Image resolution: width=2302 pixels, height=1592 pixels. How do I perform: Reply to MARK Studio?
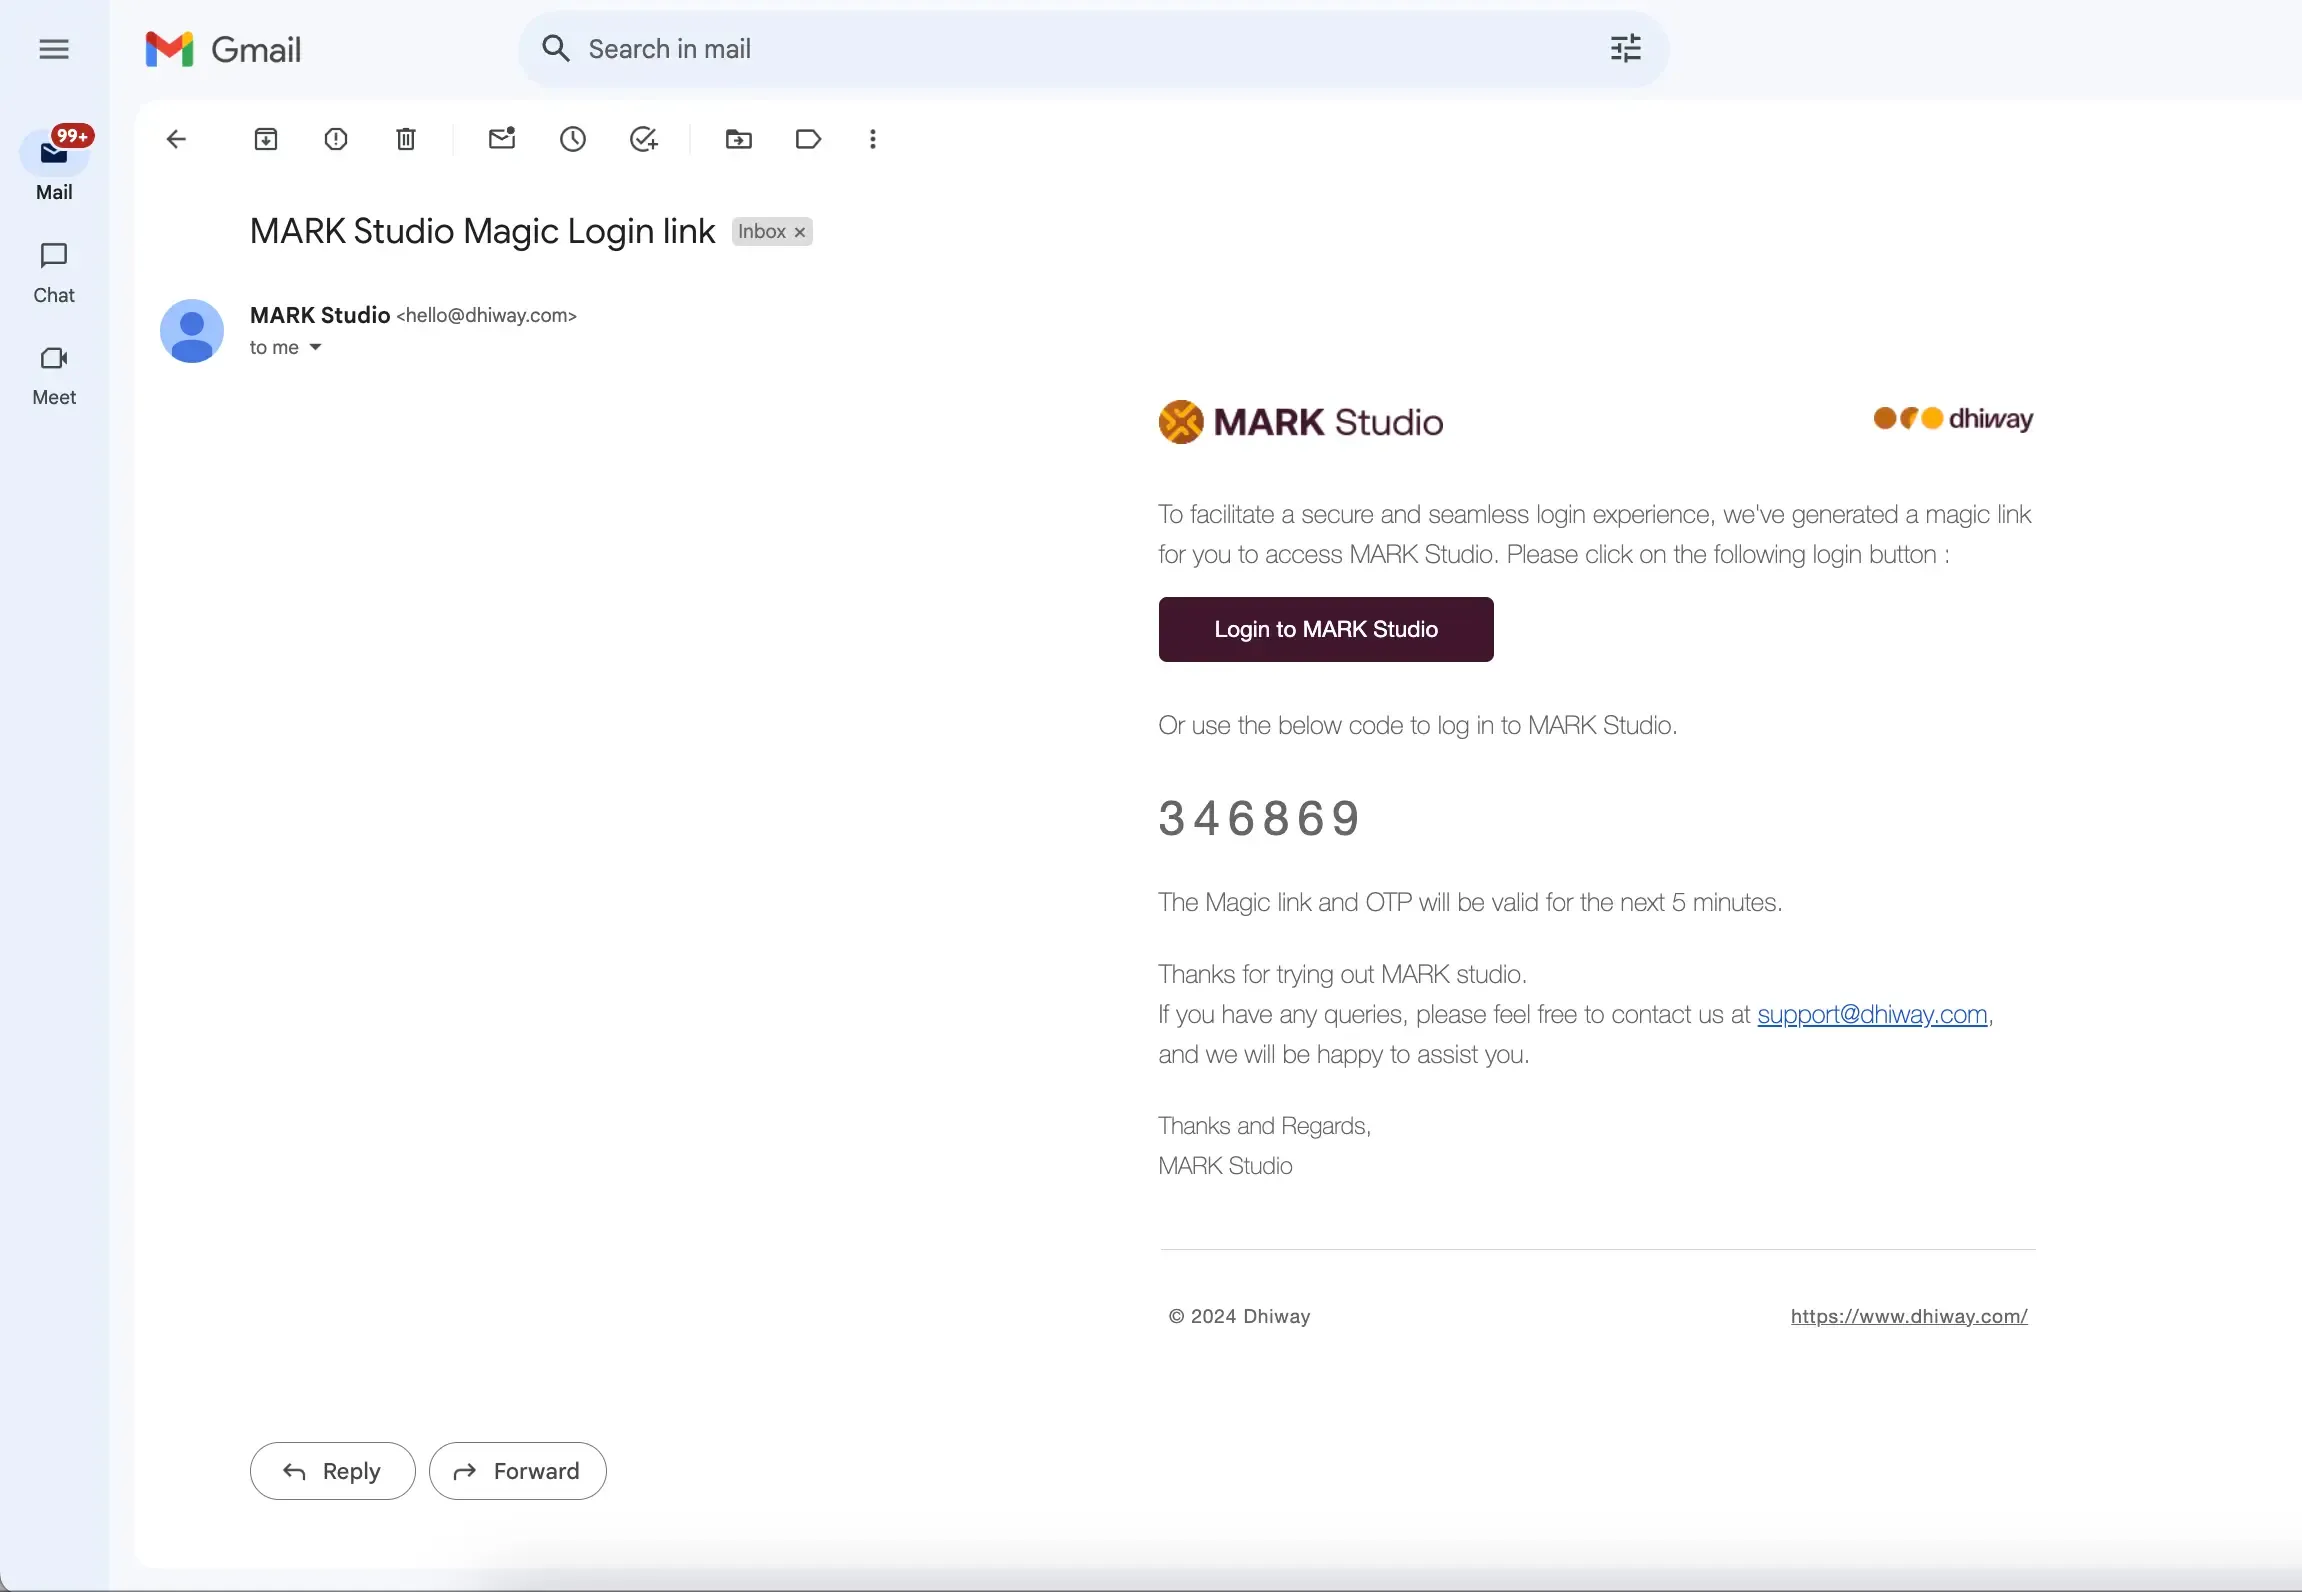[332, 1470]
